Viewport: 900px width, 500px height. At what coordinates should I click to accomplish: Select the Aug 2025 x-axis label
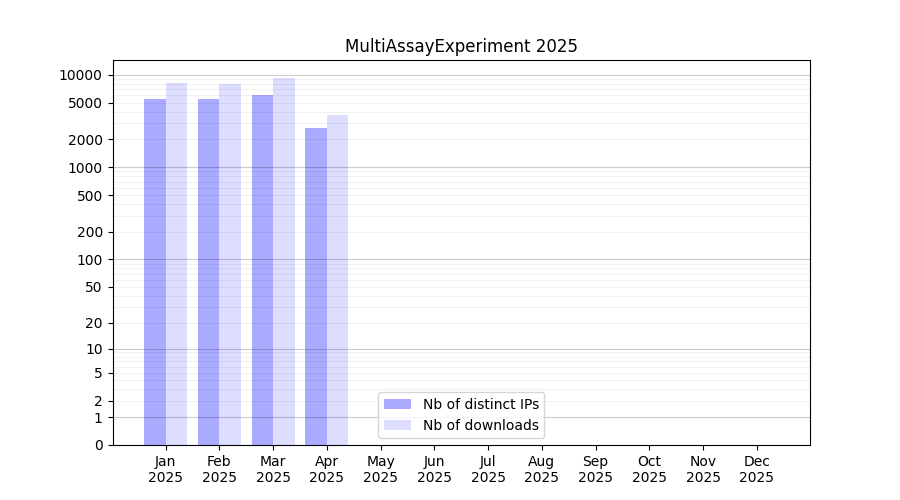click(541, 469)
